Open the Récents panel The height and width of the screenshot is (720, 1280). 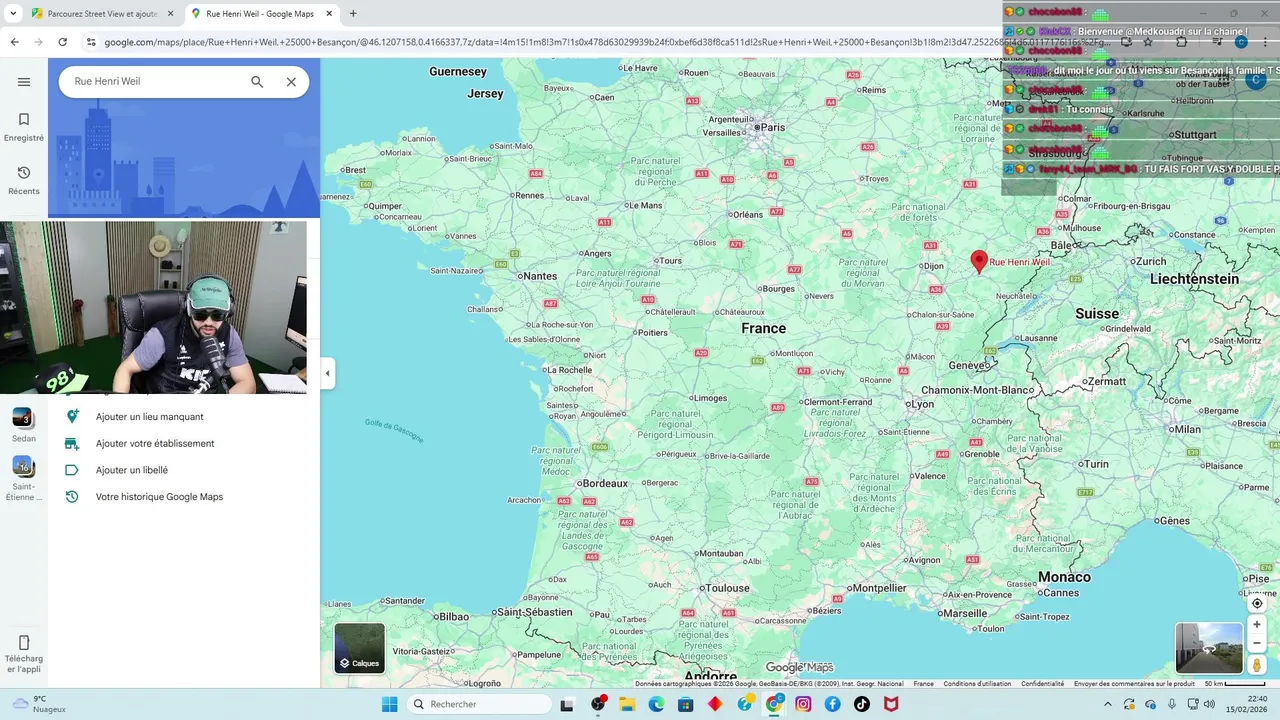click(x=24, y=180)
